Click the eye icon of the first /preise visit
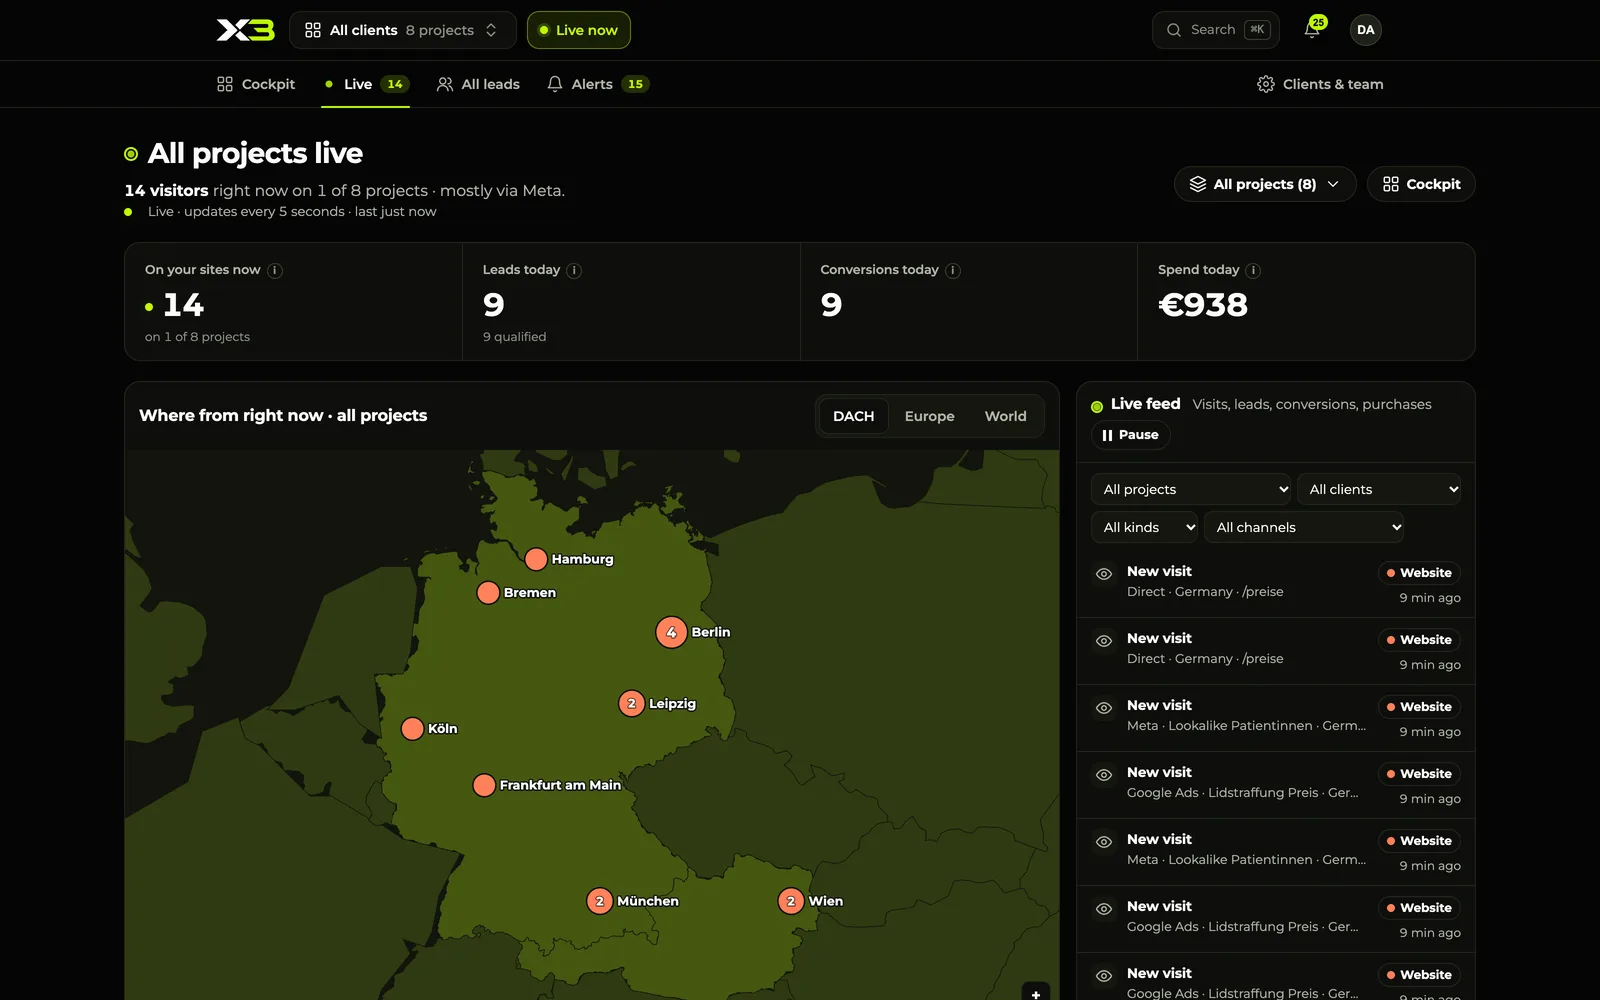This screenshot has width=1600, height=1000. 1104,574
